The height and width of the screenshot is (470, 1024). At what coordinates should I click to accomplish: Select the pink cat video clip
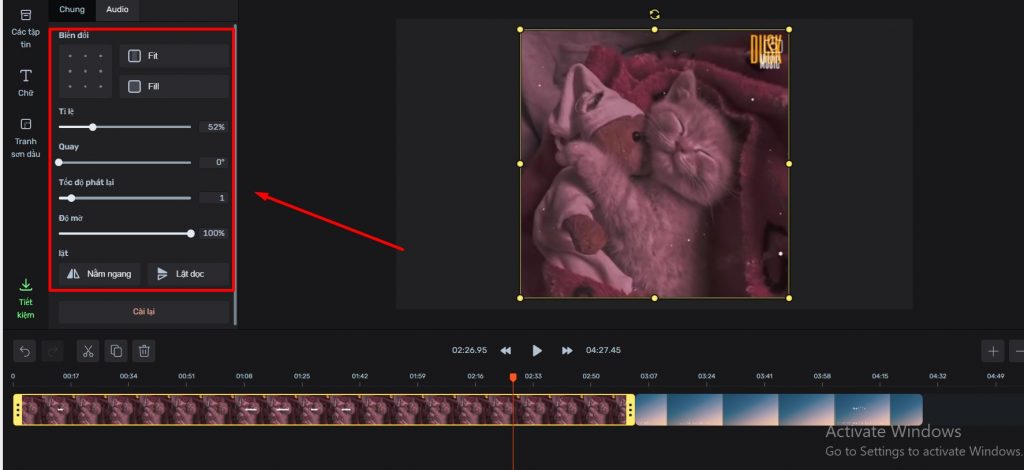pyautogui.click(x=324, y=410)
